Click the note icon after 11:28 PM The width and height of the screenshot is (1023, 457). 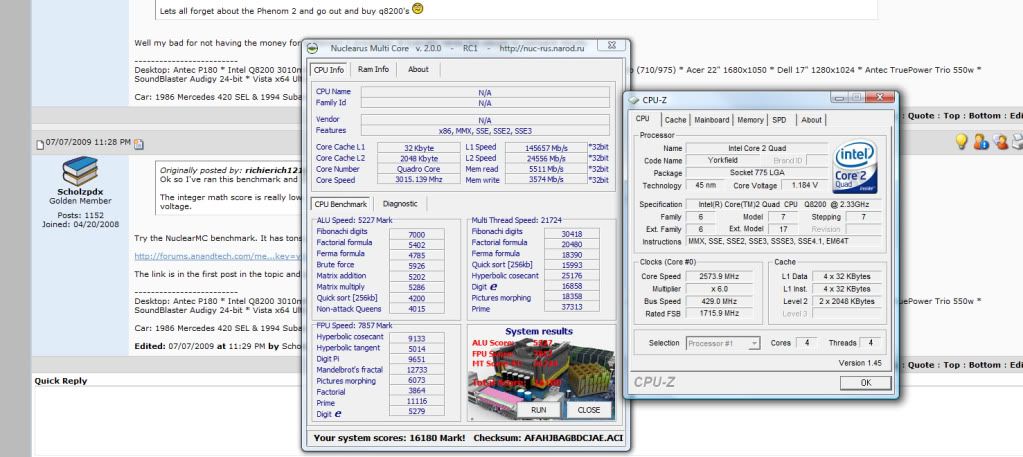click(139, 145)
